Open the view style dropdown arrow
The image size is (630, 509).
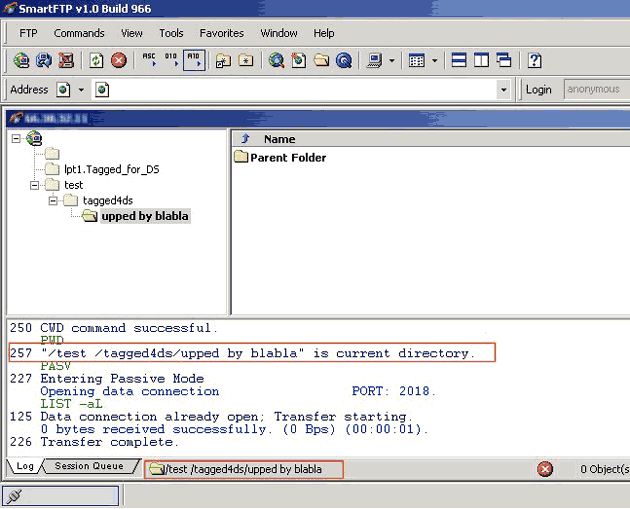[x=436, y=61]
